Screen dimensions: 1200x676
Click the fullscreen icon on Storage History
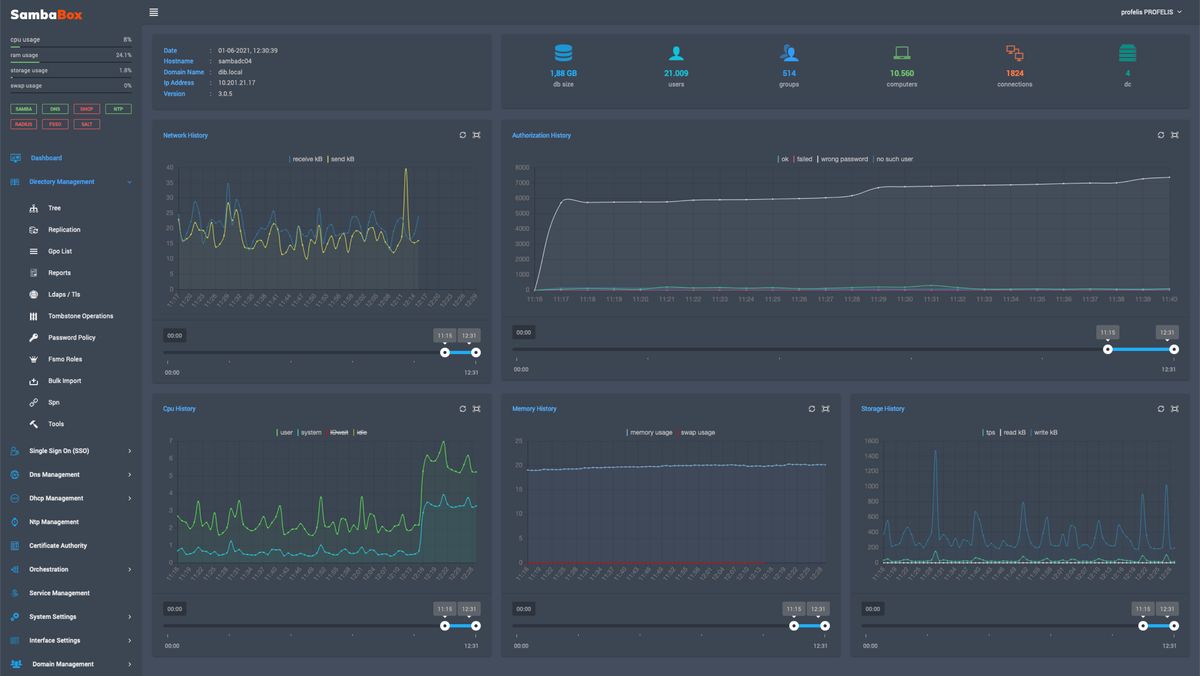pyautogui.click(x=1175, y=409)
